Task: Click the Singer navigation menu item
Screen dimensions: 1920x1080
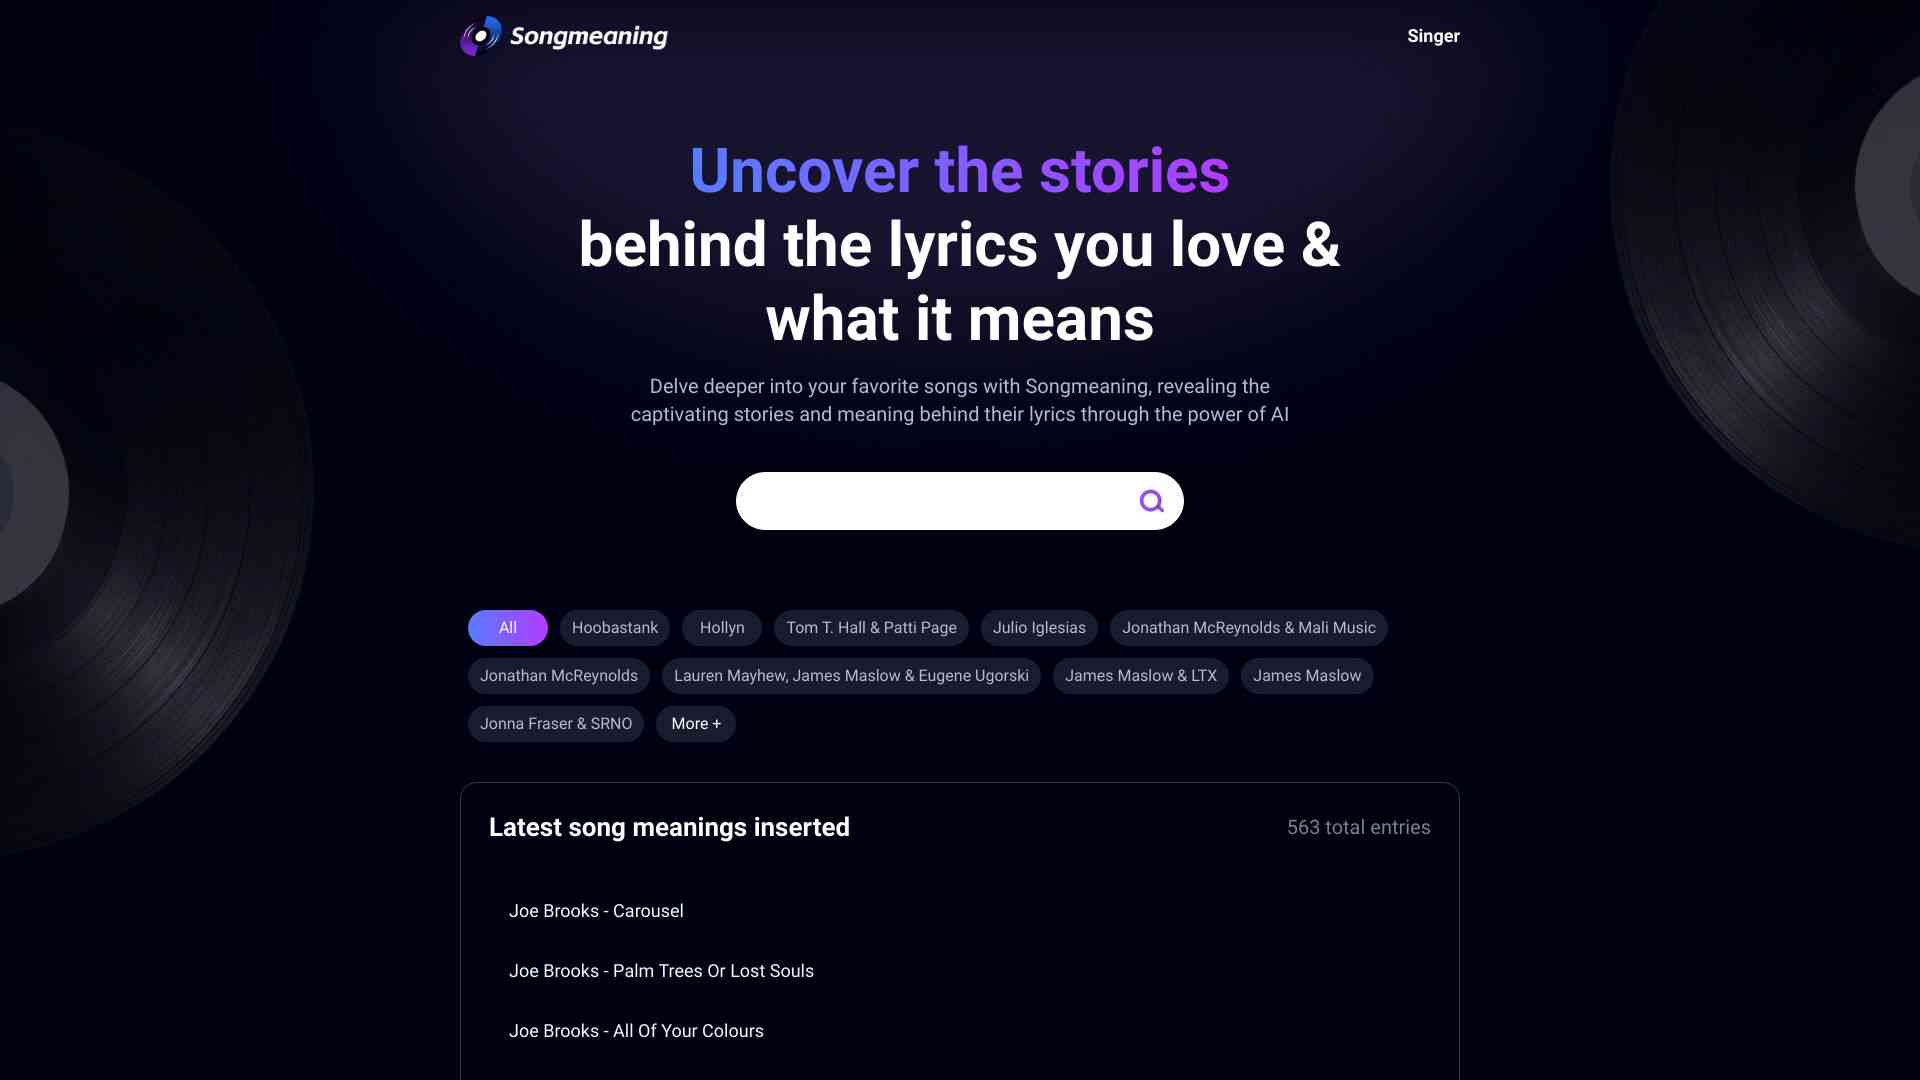Action: 1433,36
